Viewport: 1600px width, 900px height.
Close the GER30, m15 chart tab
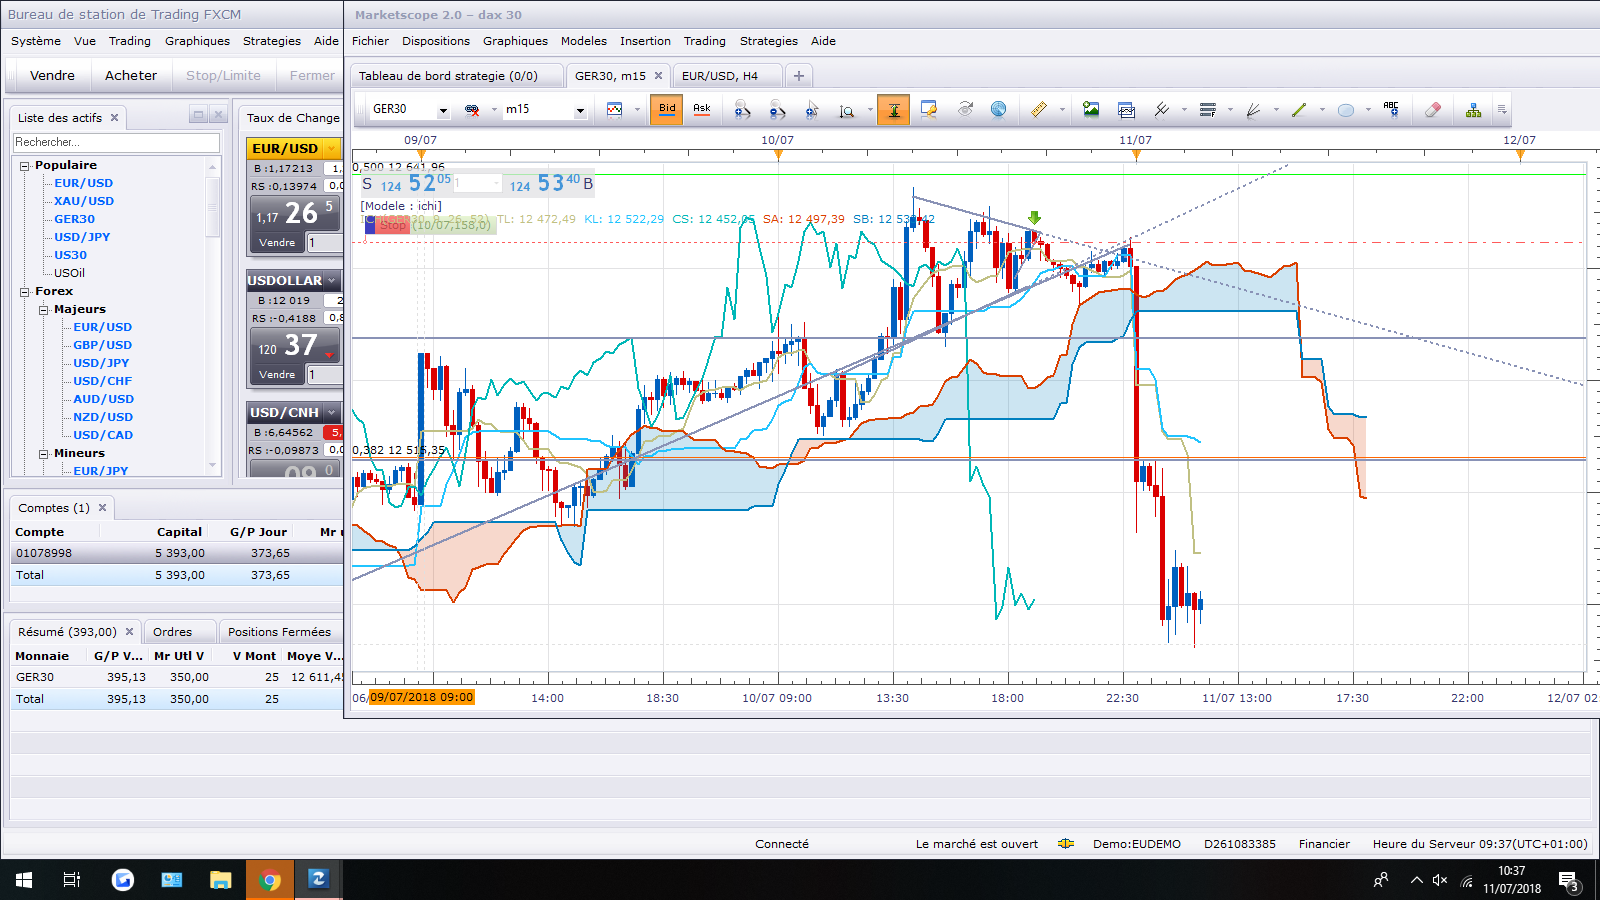[x=658, y=76]
